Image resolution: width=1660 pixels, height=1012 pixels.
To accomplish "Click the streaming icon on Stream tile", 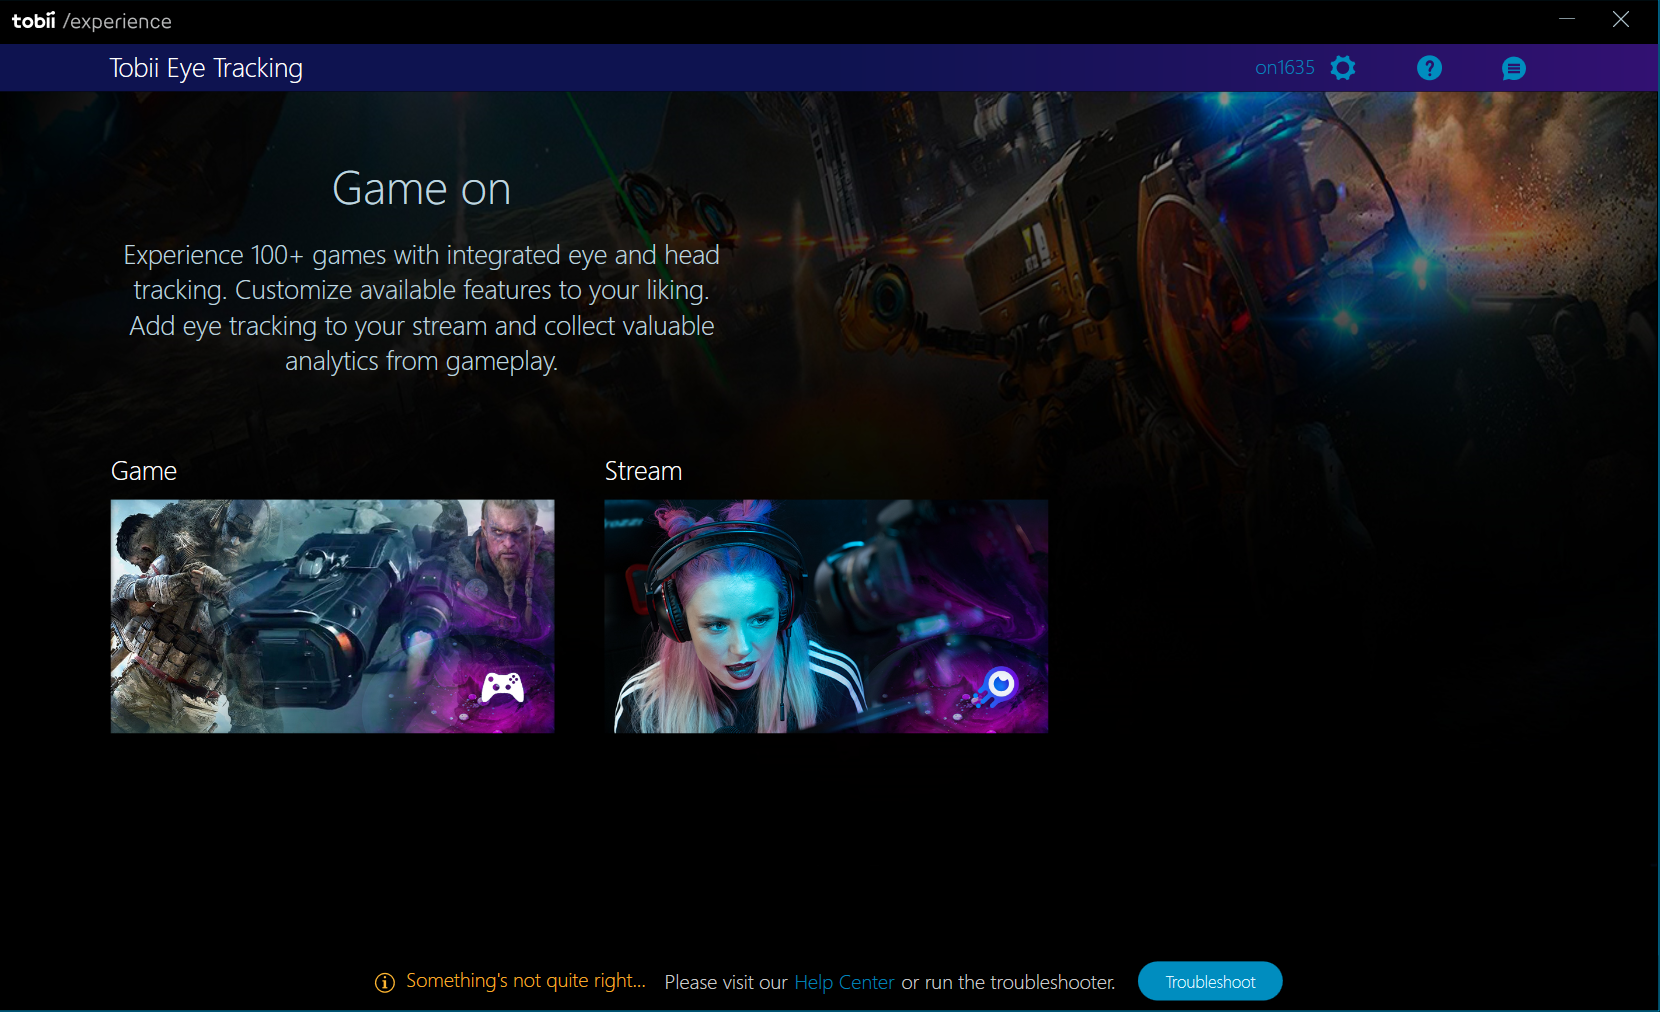I will coord(999,685).
